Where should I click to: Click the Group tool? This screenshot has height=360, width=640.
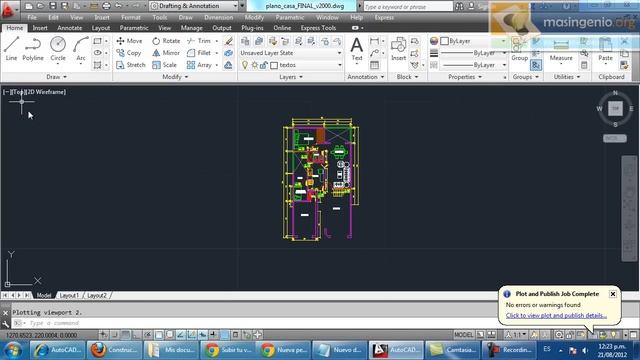(x=519, y=49)
